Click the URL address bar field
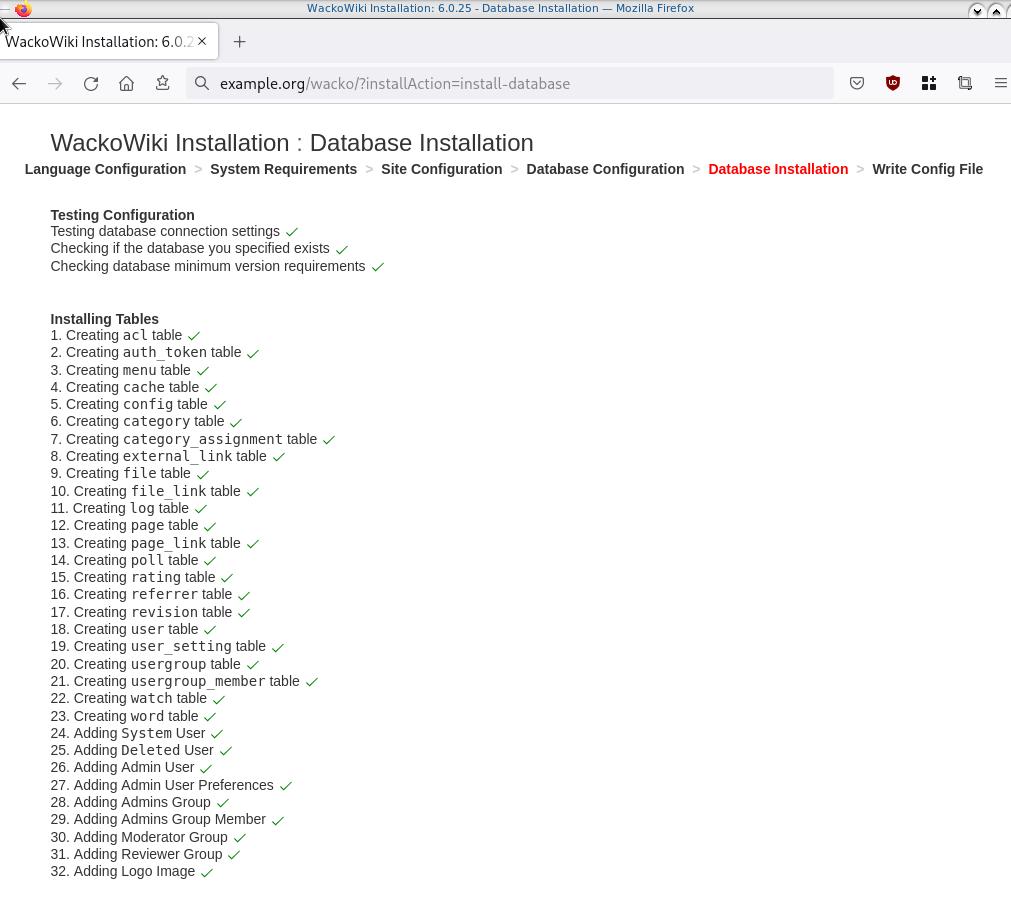The image size is (1011, 900). pos(520,84)
